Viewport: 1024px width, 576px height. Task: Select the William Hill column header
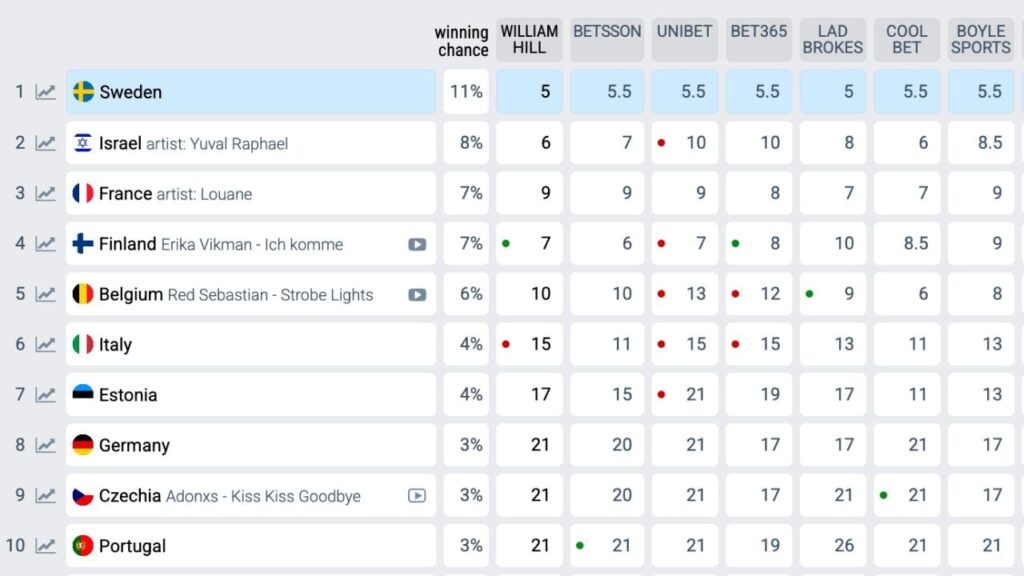click(x=529, y=40)
